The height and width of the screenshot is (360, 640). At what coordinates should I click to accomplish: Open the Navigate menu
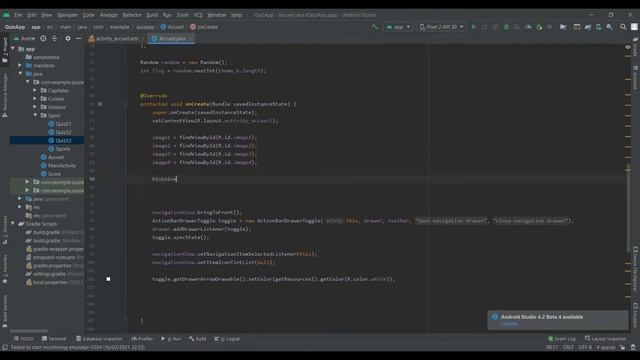[x=67, y=15]
